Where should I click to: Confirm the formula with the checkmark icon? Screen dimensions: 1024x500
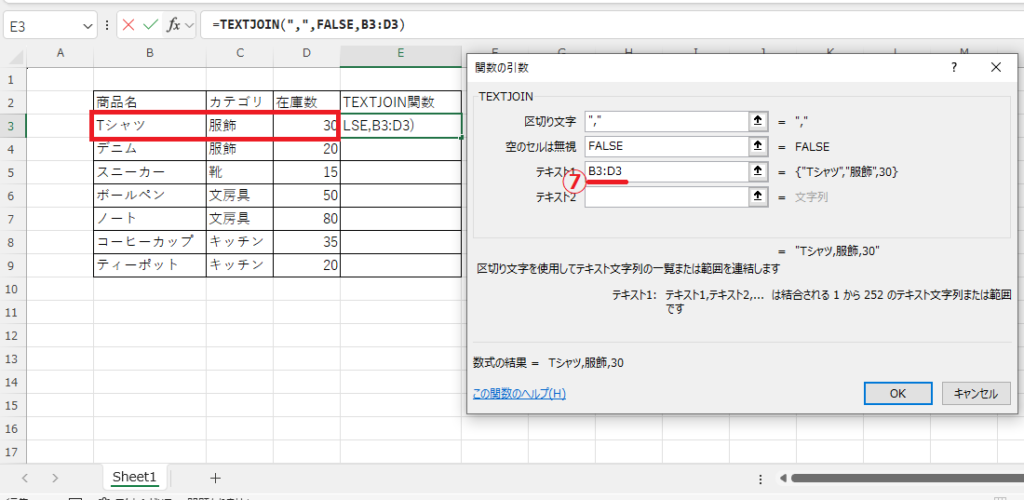pyautogui.click(x=150, y=25)
